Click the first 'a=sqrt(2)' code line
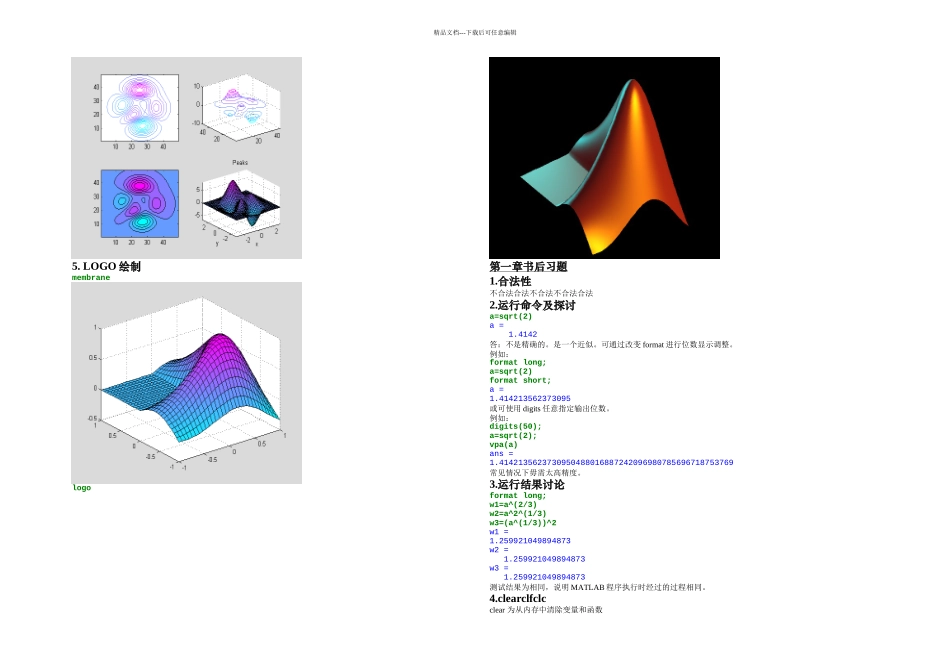950x672 pixels. pos(511,316)
